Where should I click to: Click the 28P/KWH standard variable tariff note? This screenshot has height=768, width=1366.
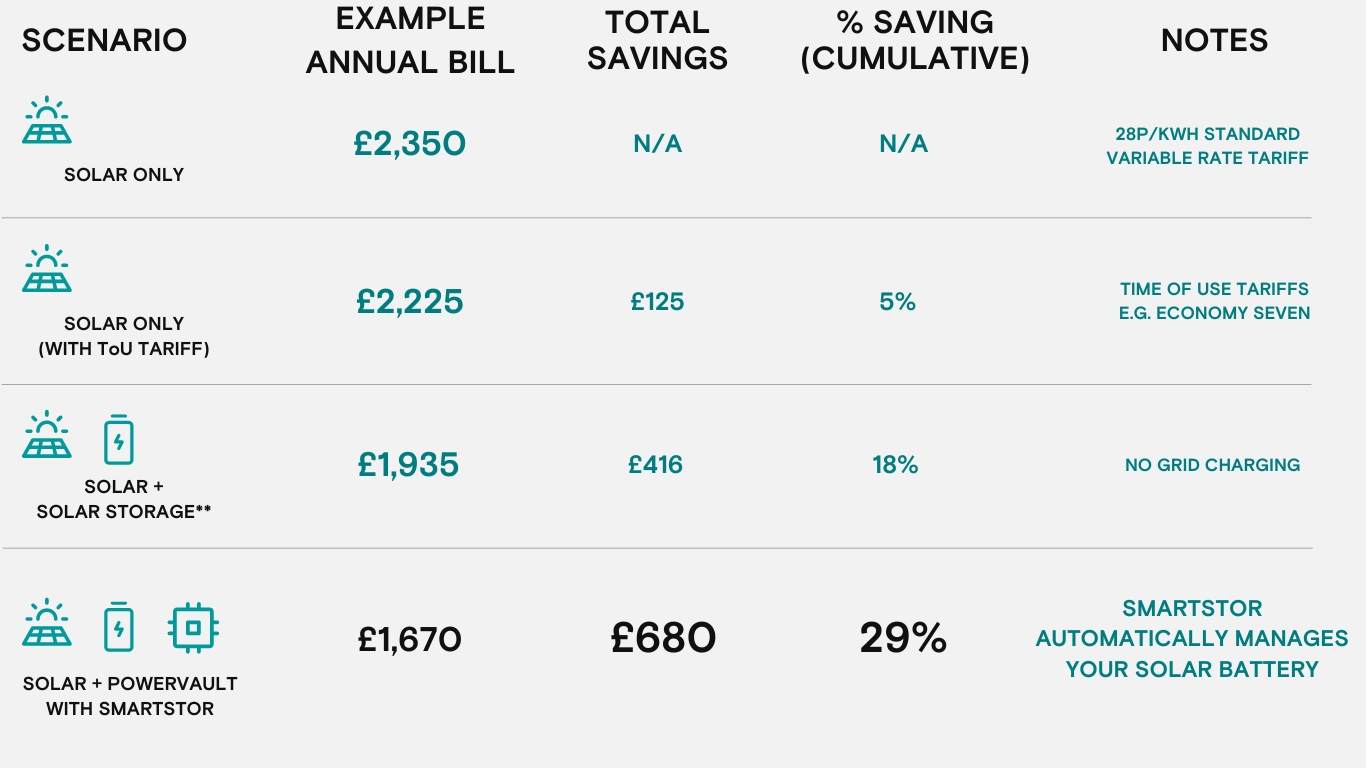coord(1207,146)
